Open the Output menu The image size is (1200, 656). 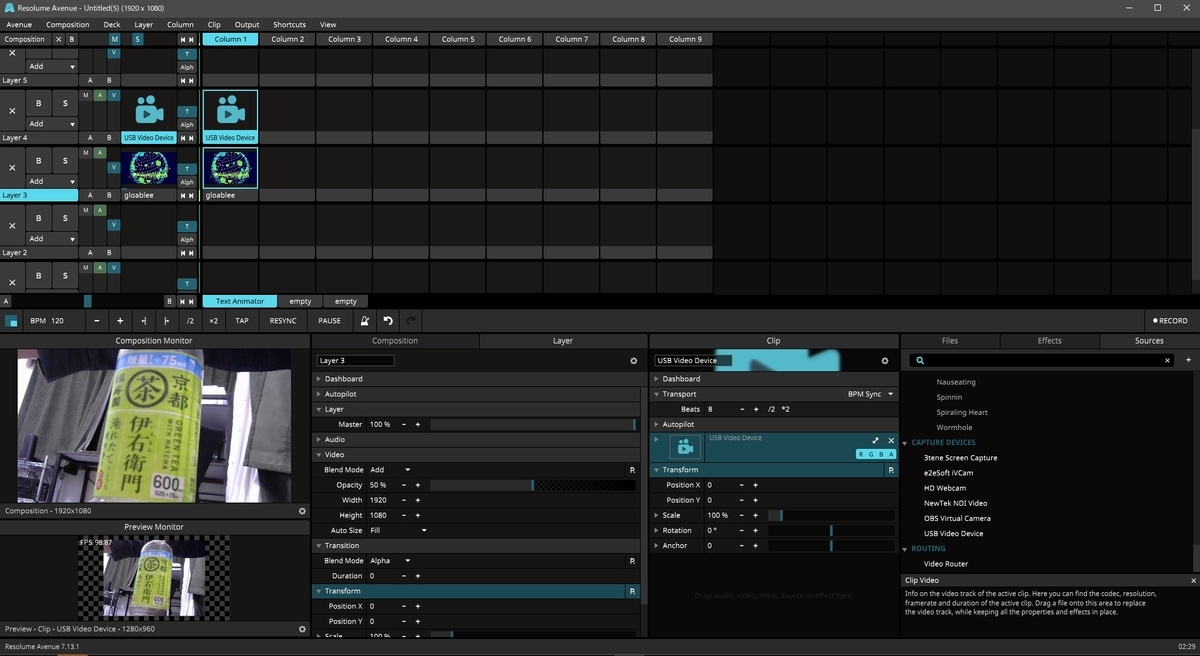click(x=247, y=24)
